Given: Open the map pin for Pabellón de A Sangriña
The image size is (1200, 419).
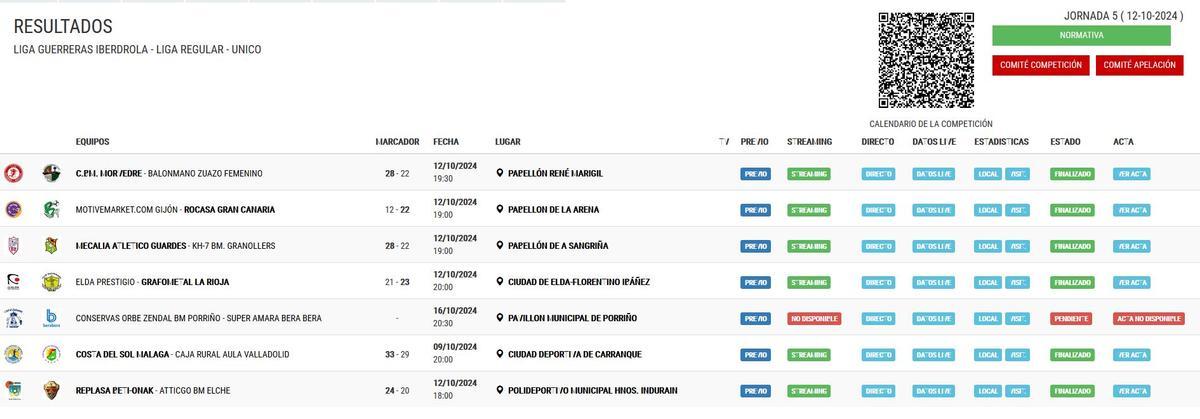Looking at the screenshot, I should click(500, 245).
